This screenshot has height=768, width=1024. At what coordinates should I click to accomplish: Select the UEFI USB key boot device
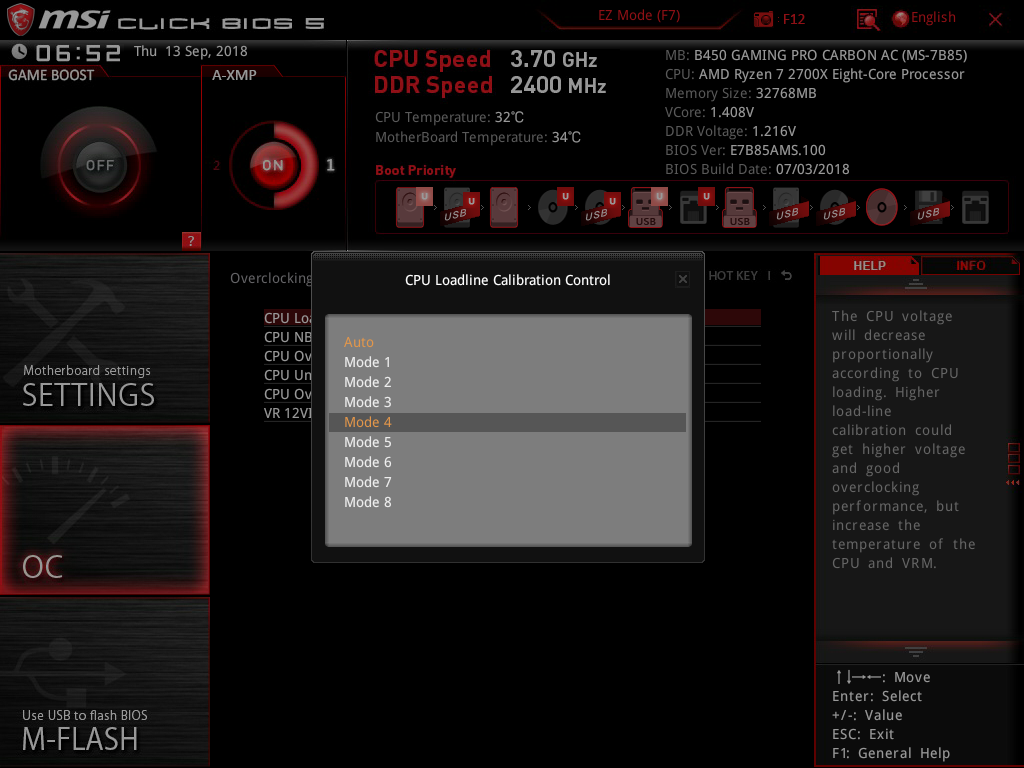[647, 207]
